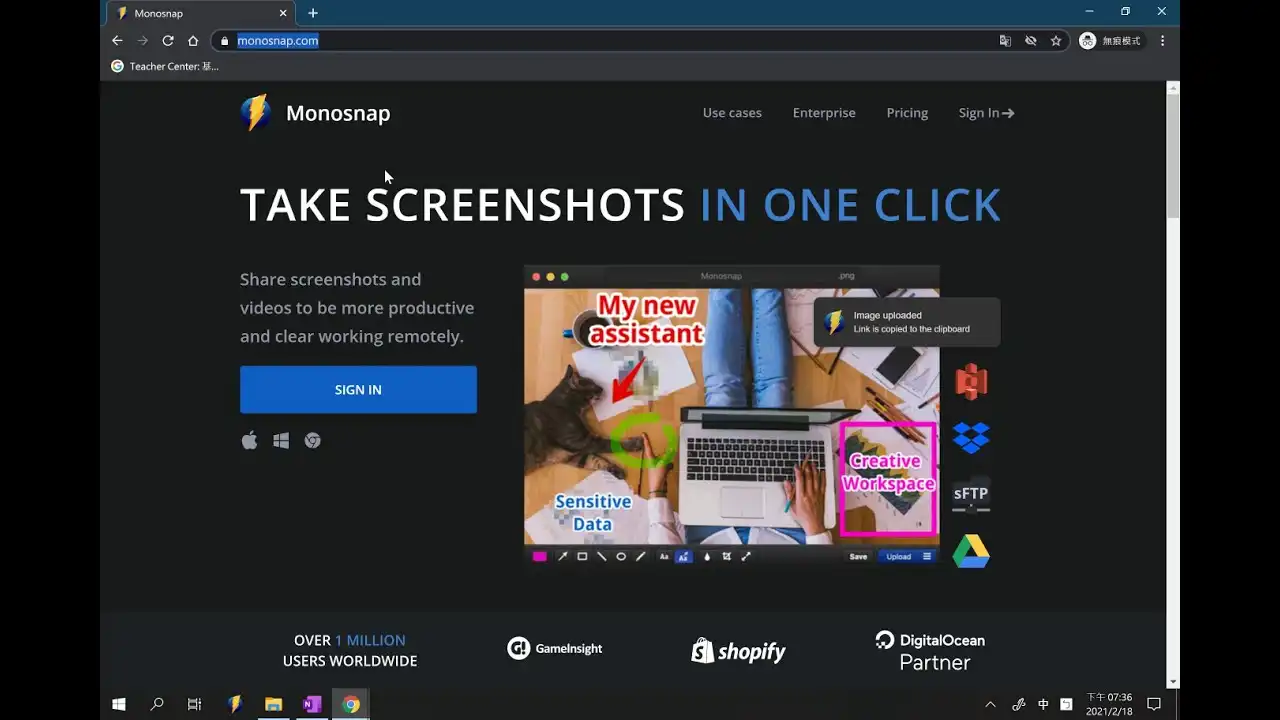Bookmark this page with the star icon
The image size is (1280, 720).
tap(1056, 41)
